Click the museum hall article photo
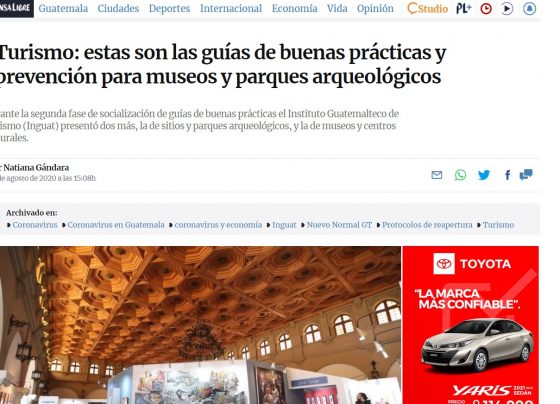This screenshot has width=560, height=404. pyautogui.click(x=200, y=325)
